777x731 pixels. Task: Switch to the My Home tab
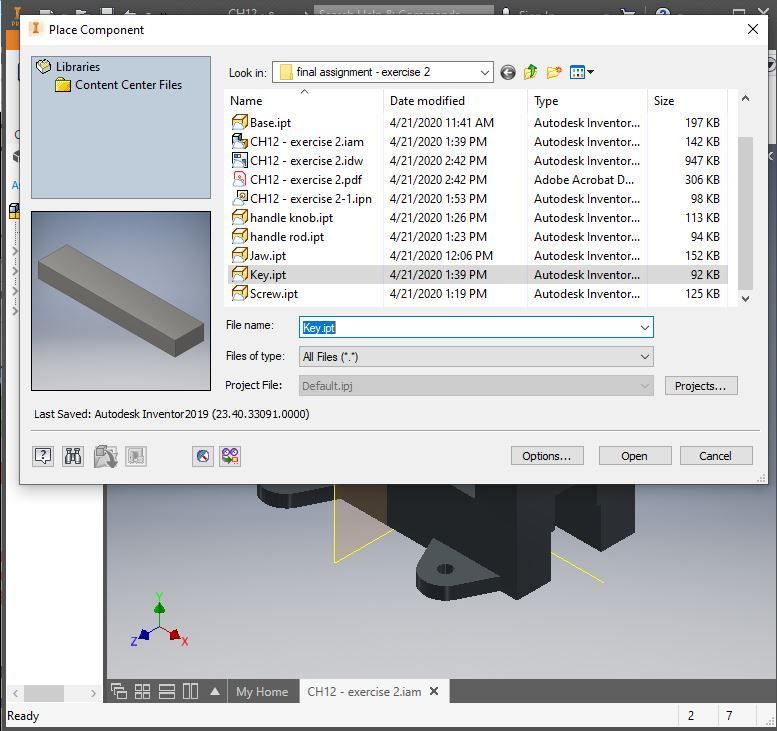(x=262, y=691)
